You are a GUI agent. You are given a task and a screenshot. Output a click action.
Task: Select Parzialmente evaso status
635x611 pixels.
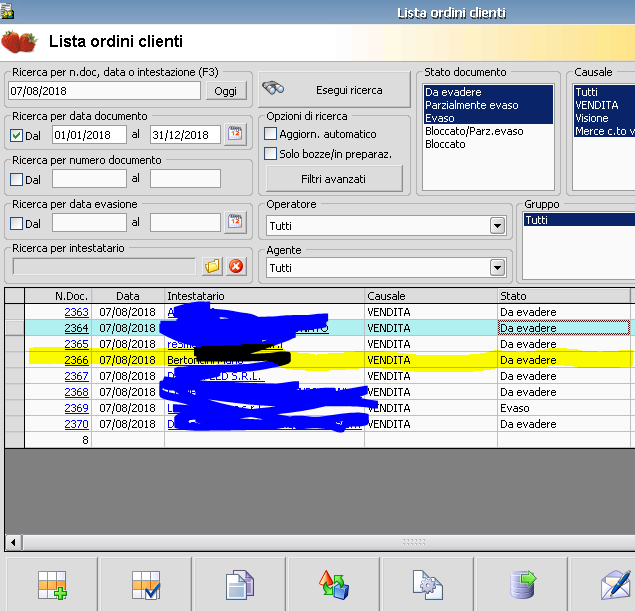(x=488, y=105)
